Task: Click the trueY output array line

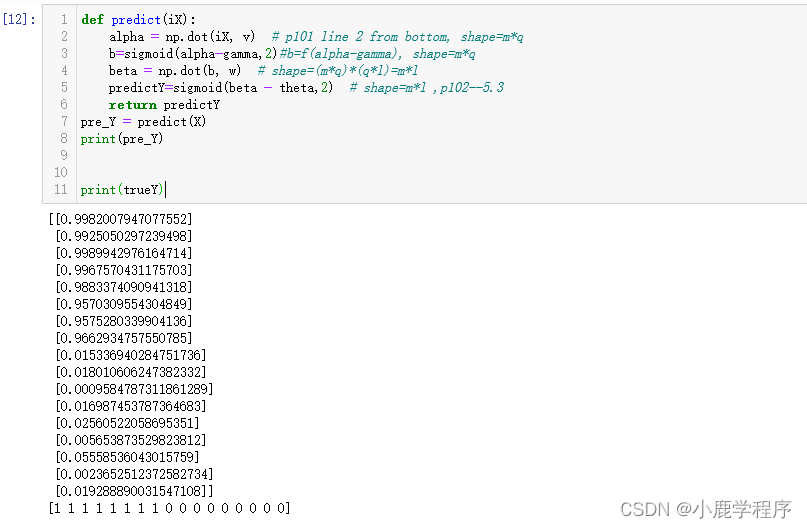Action: coord(169,508)
